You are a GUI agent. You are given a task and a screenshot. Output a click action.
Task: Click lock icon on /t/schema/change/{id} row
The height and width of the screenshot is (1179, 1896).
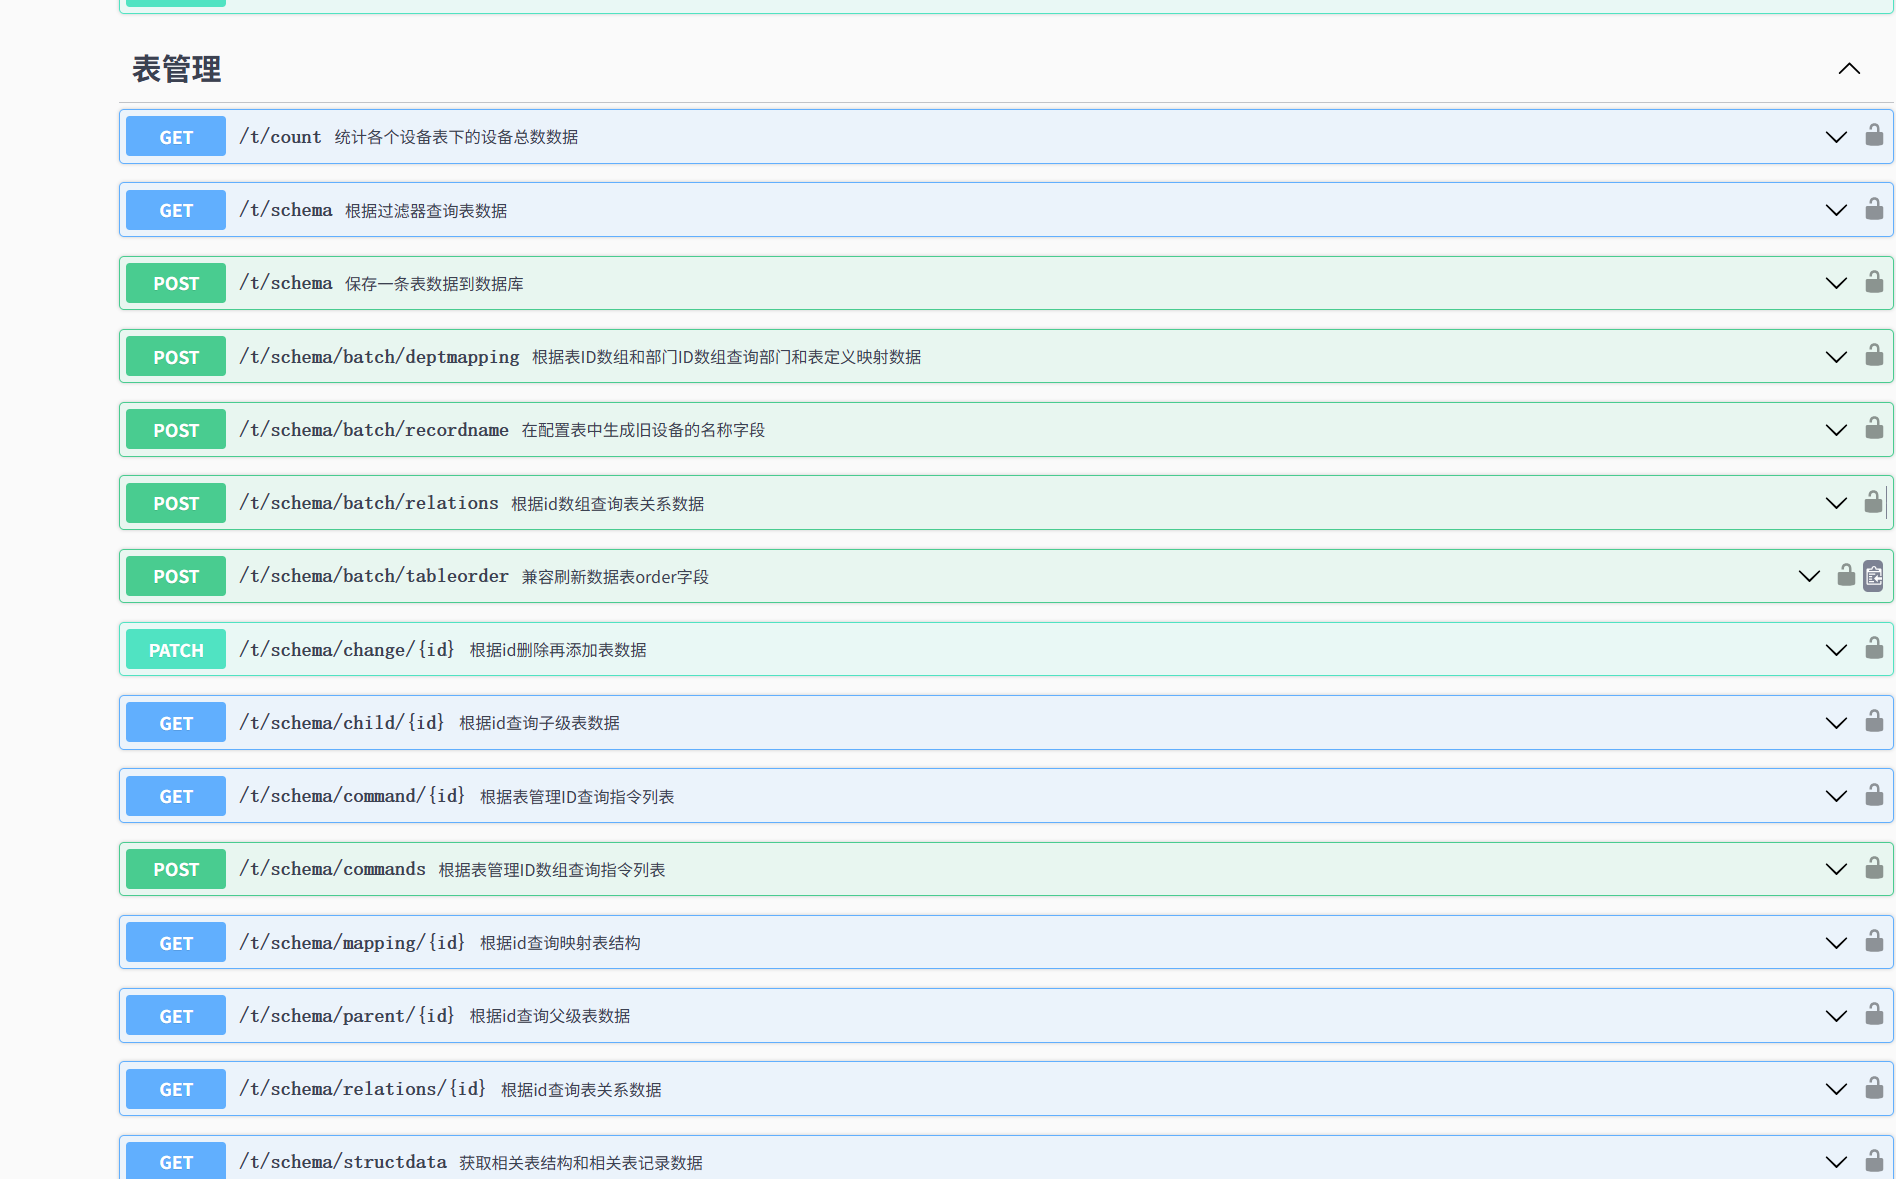click(1874, 649)
